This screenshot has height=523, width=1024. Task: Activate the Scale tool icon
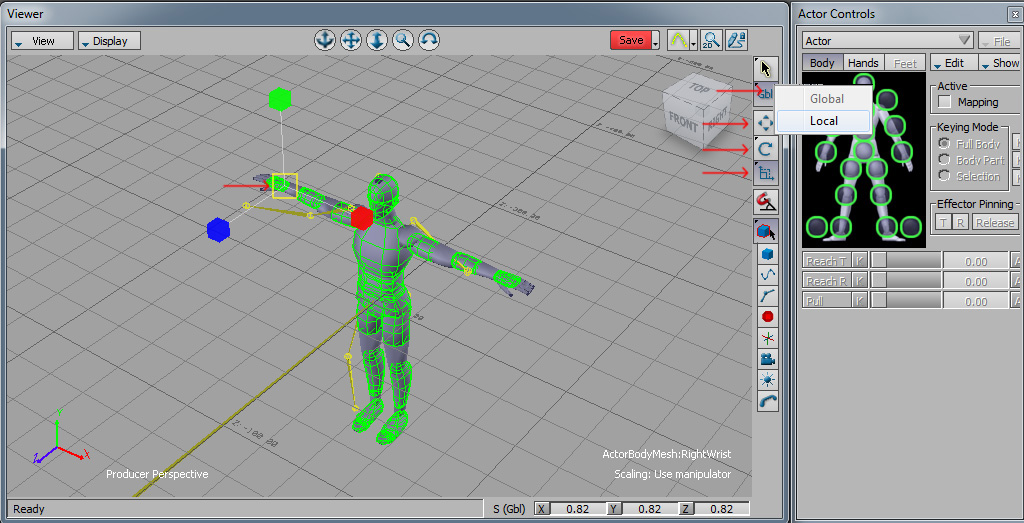point(766,173)
